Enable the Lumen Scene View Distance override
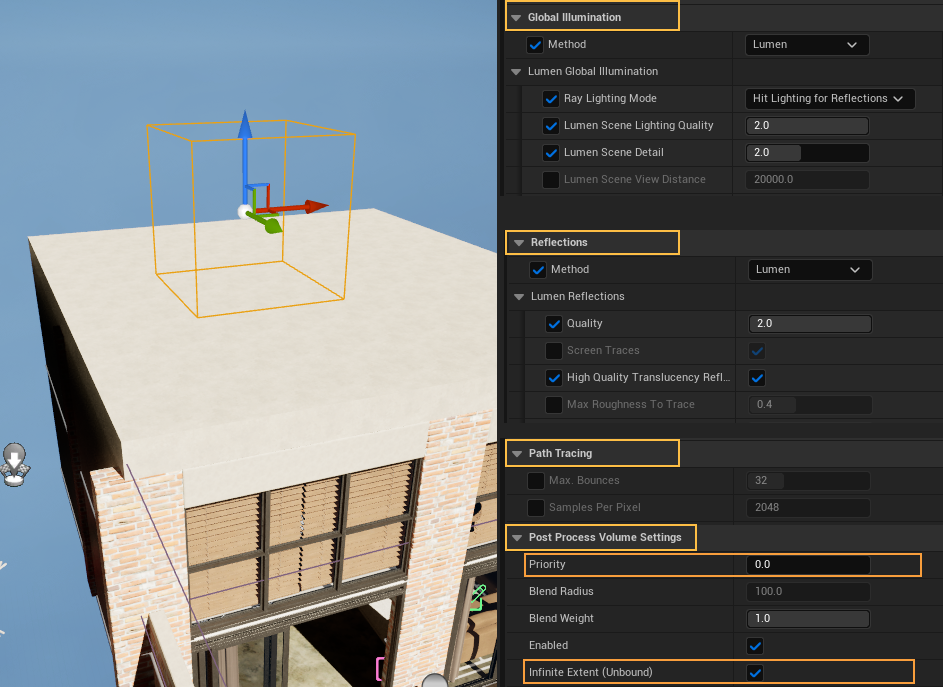Image resolution: width=943 pixels, height=687 pixels. coord(551,180)
